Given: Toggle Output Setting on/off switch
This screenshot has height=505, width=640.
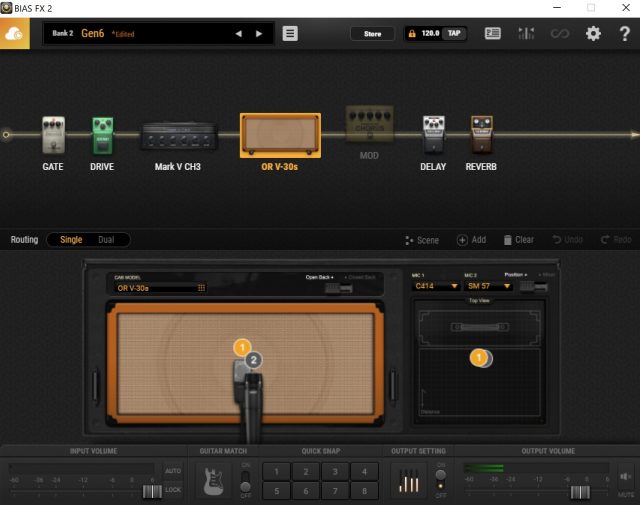Looking at the screenshot, I should point(441,480).
